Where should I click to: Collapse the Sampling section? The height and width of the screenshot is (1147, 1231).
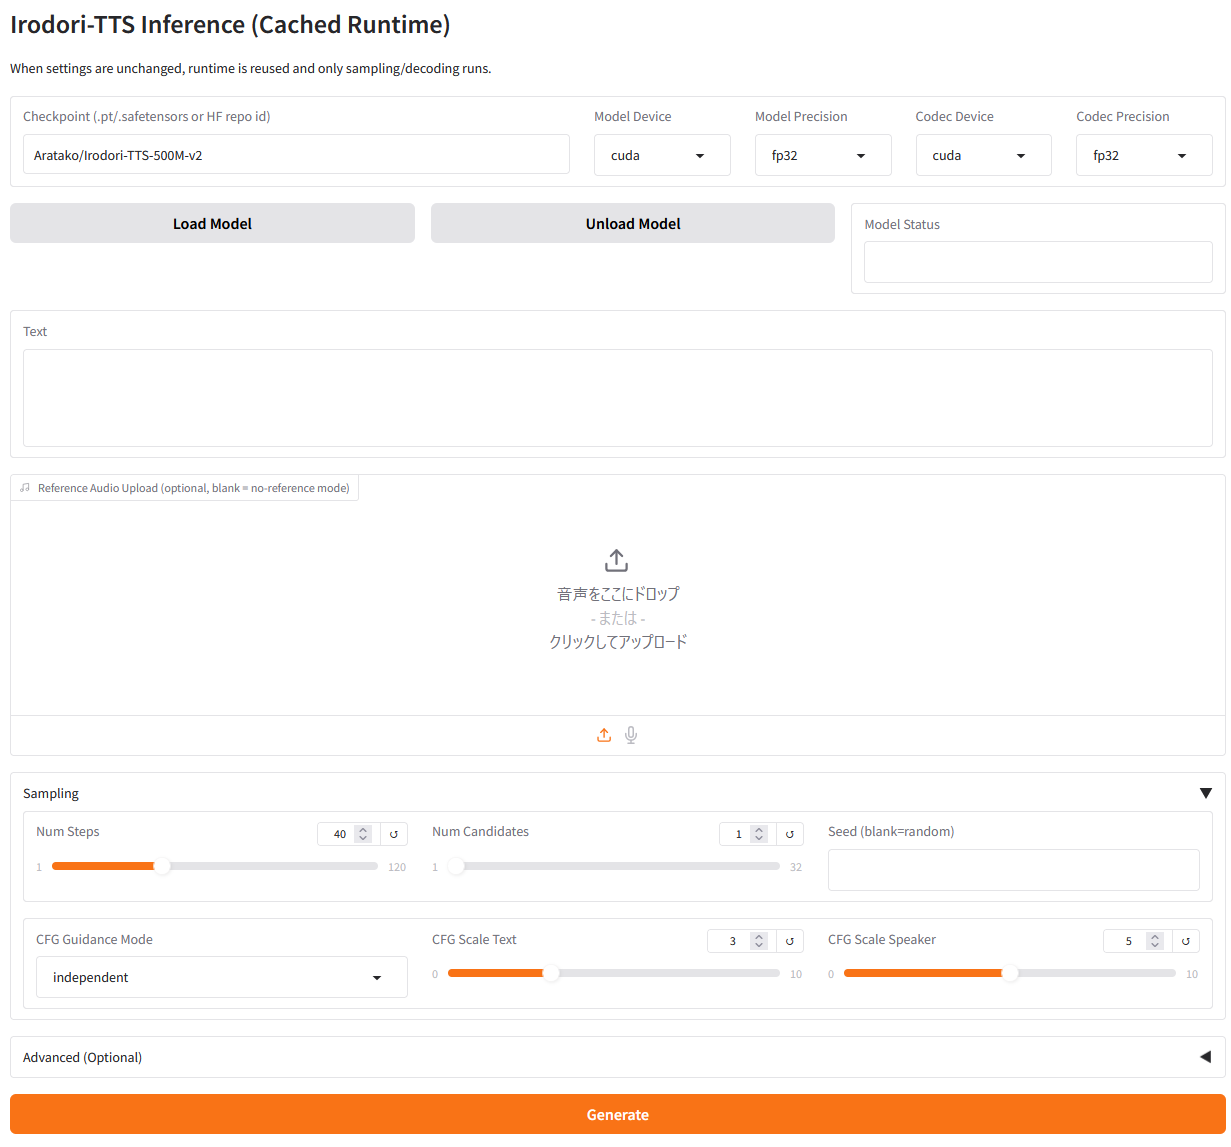1205,793
